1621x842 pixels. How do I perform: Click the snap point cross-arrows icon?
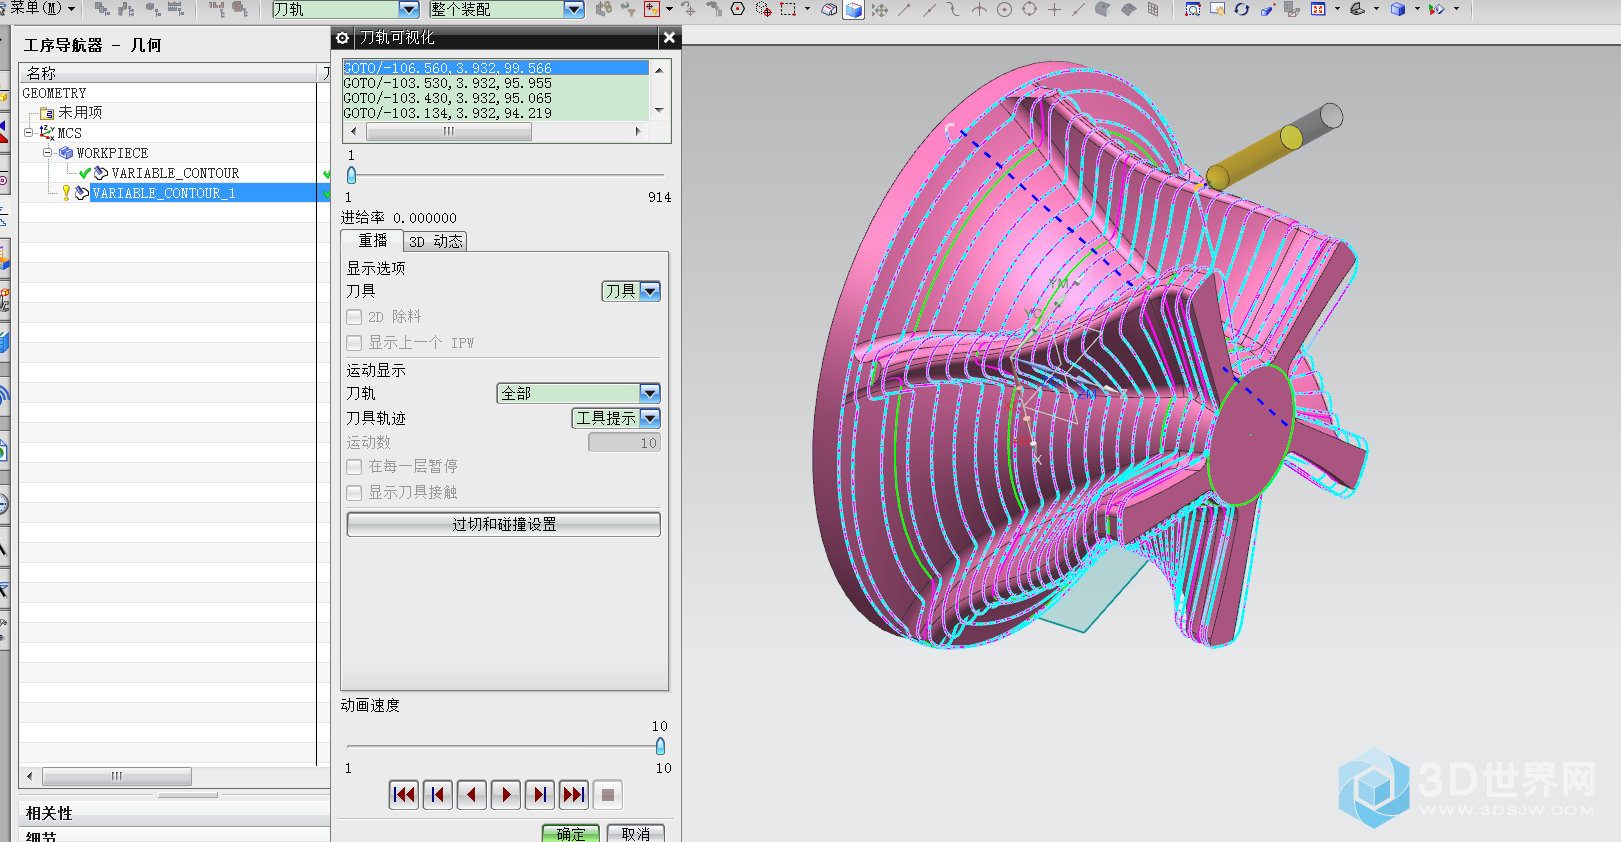880,10
